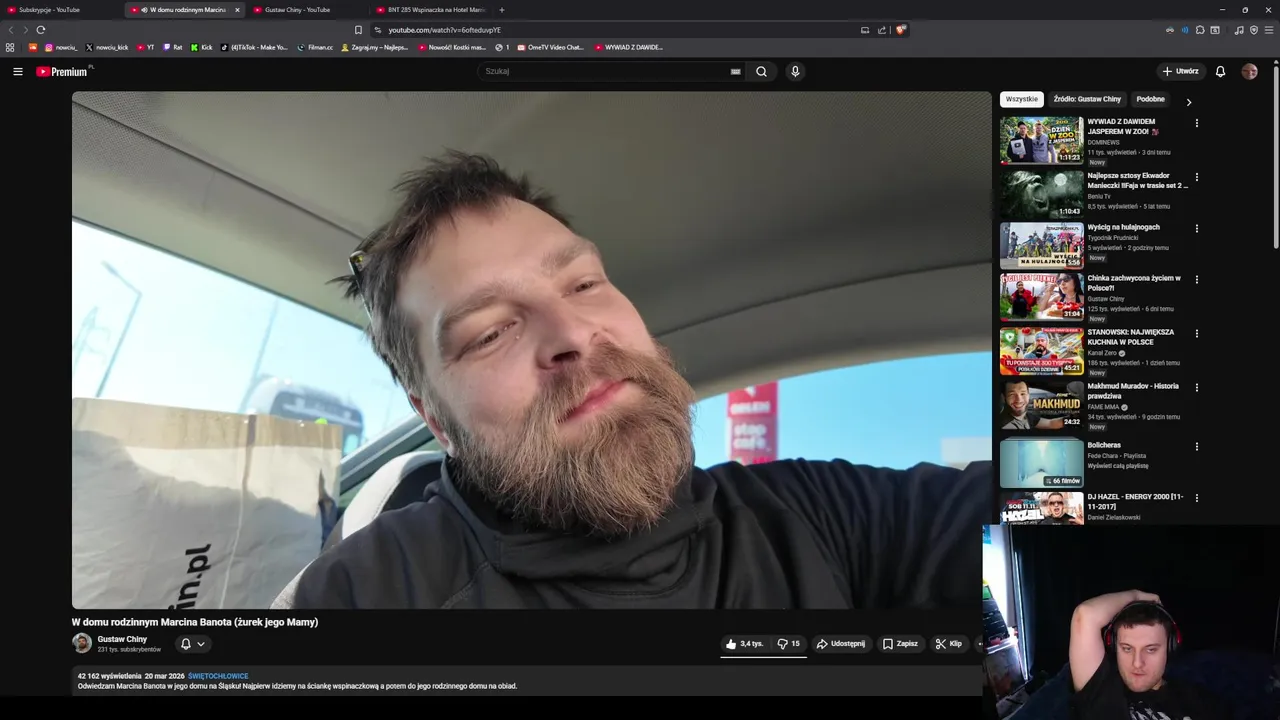Viewport: 1280px width, 720px height.
Task: Open the browser main menu
Action: pos(1269,30)
